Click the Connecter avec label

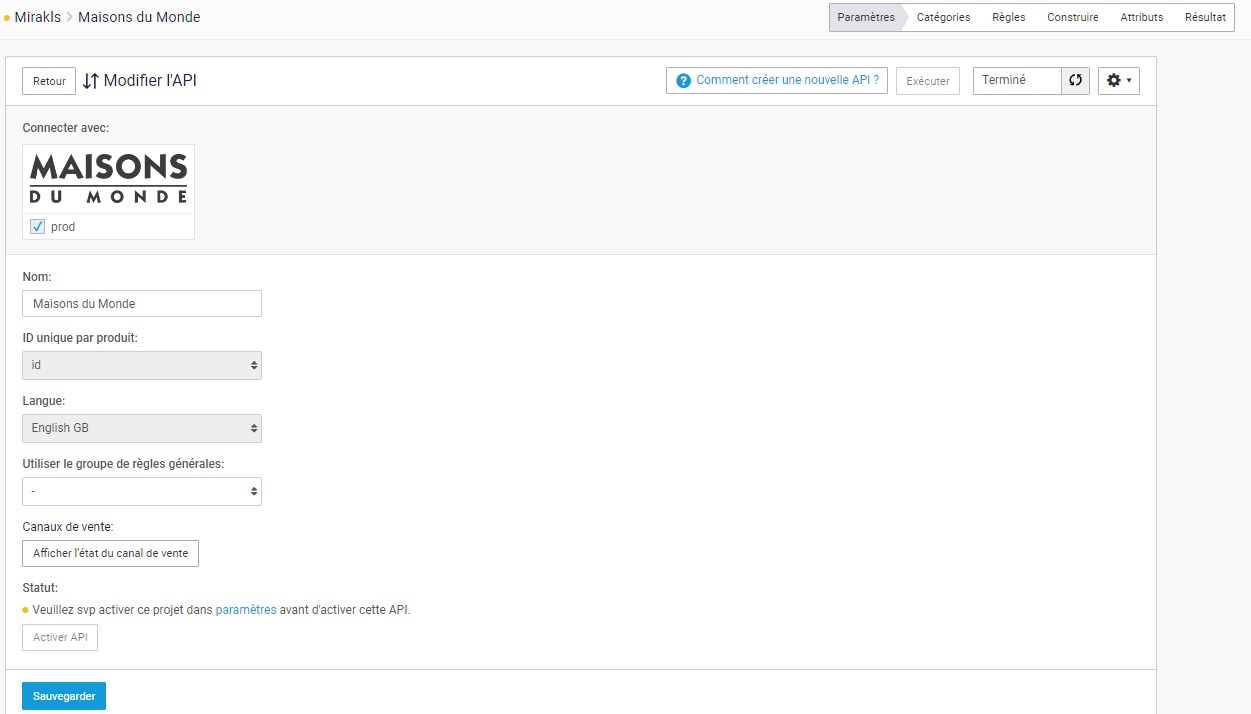click(66, 128)
